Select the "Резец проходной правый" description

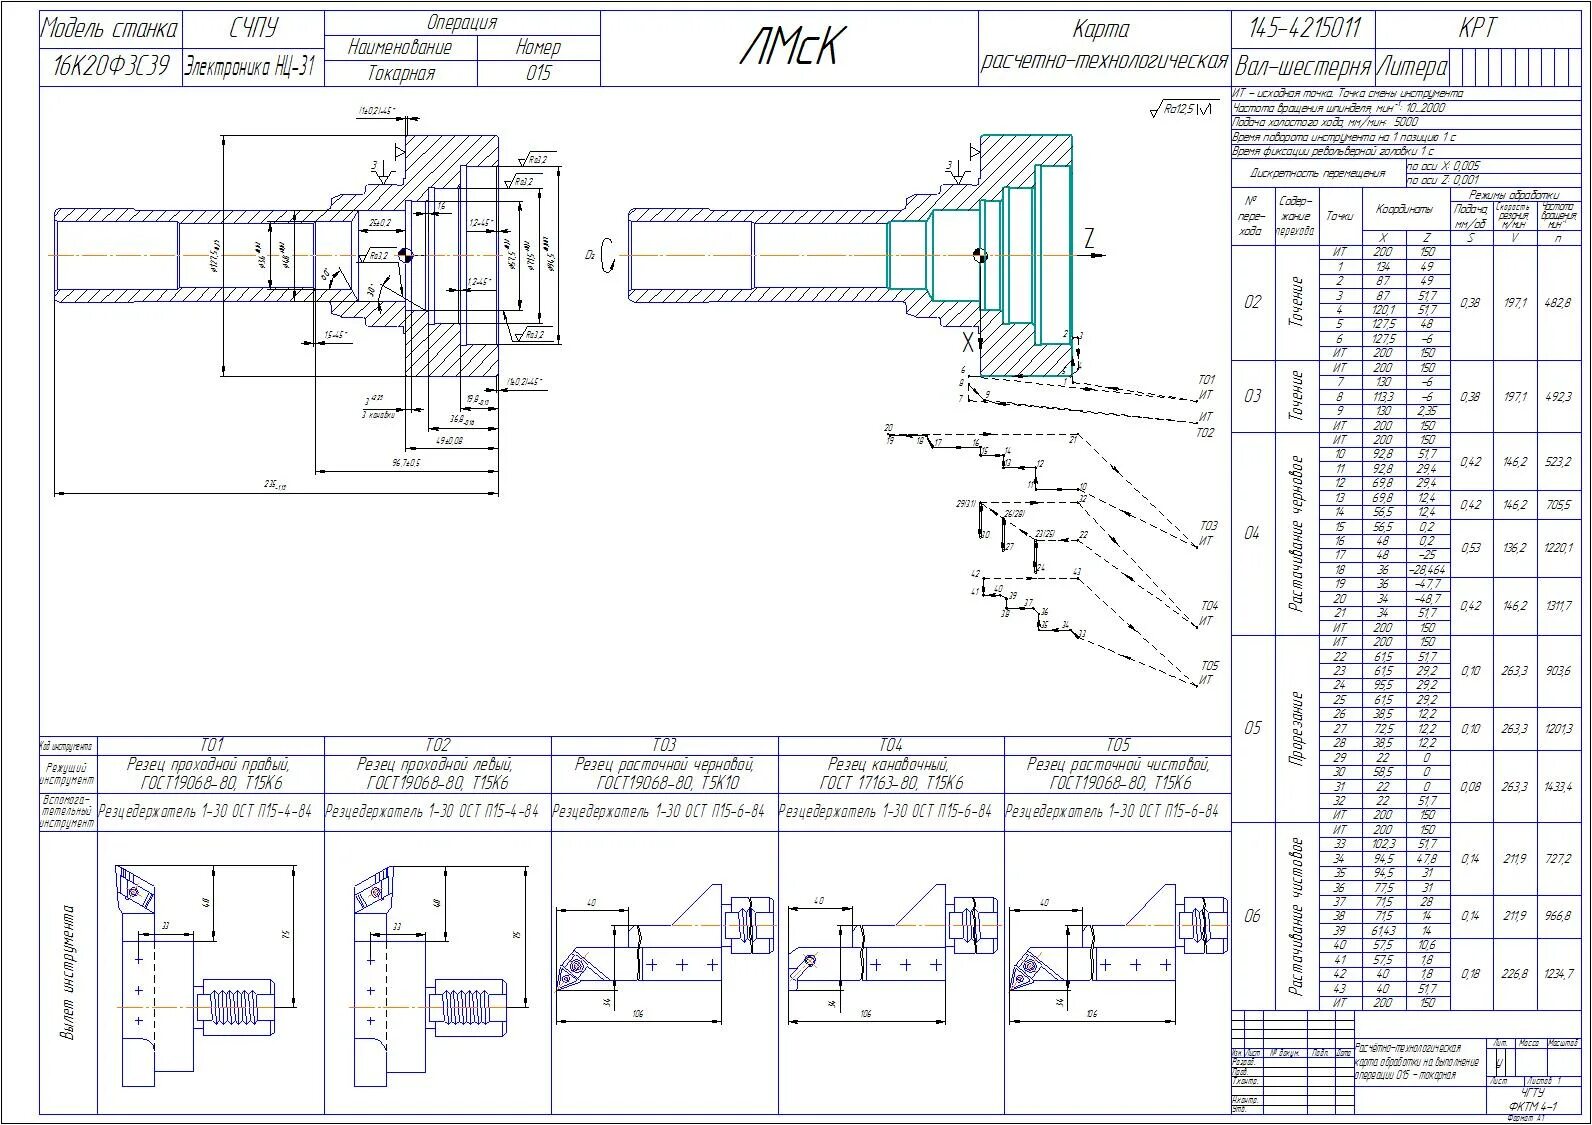pyautogui.click(x=212, y=773)
